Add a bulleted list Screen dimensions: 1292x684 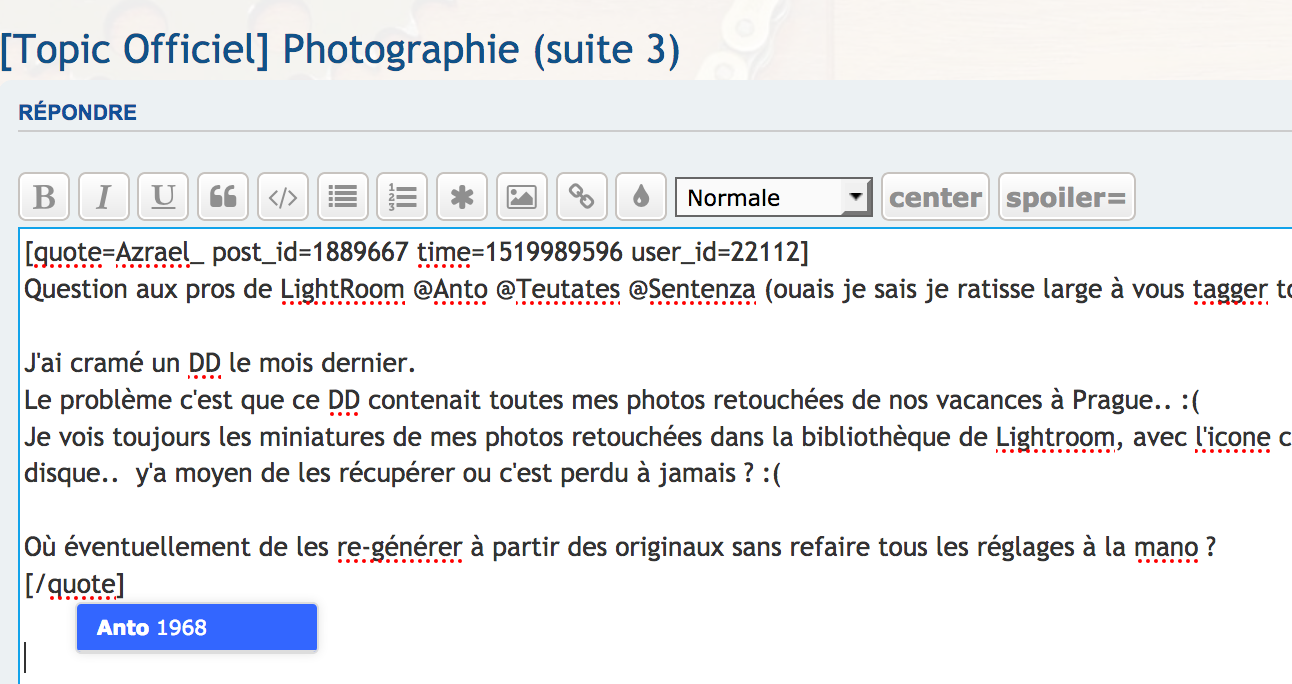coord(343,197)
